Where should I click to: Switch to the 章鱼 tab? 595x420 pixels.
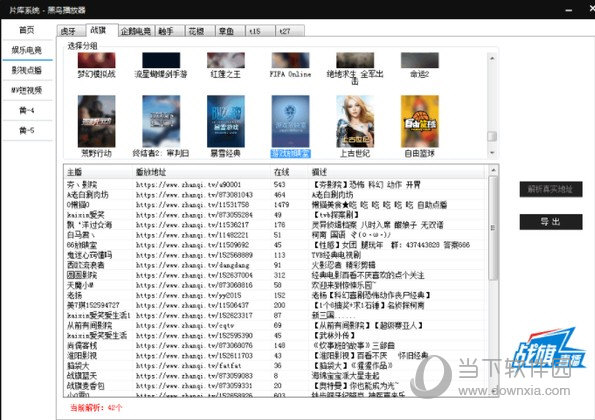230,31
